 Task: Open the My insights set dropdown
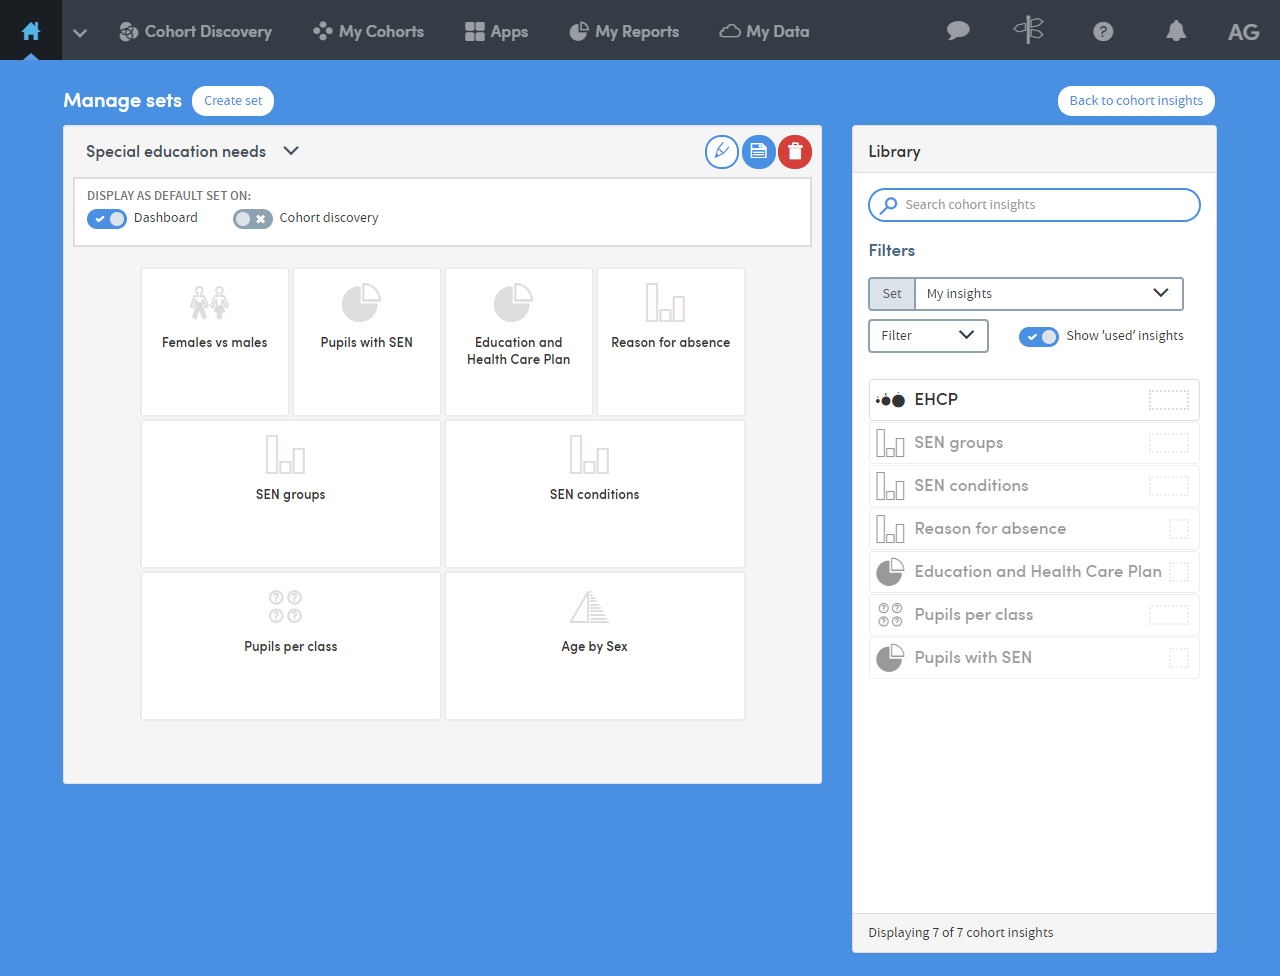[1049, 294]
